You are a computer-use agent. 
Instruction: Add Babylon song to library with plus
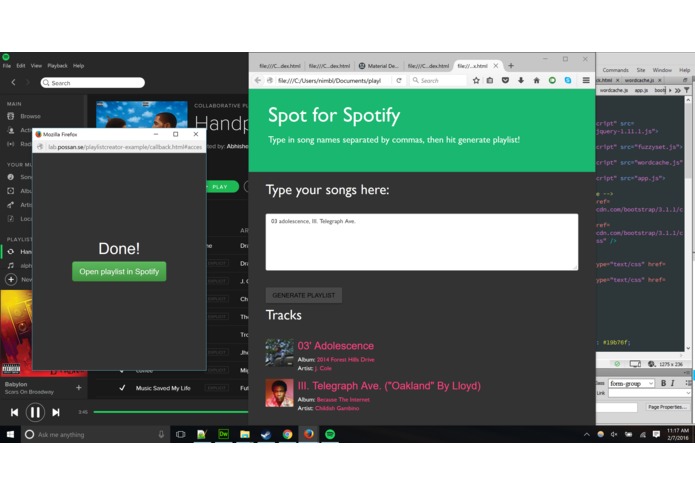coord(78,388)
